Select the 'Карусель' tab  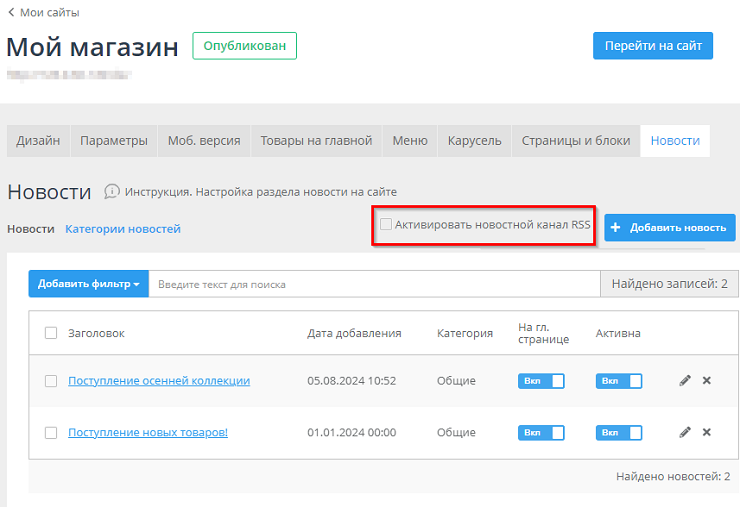474,141
